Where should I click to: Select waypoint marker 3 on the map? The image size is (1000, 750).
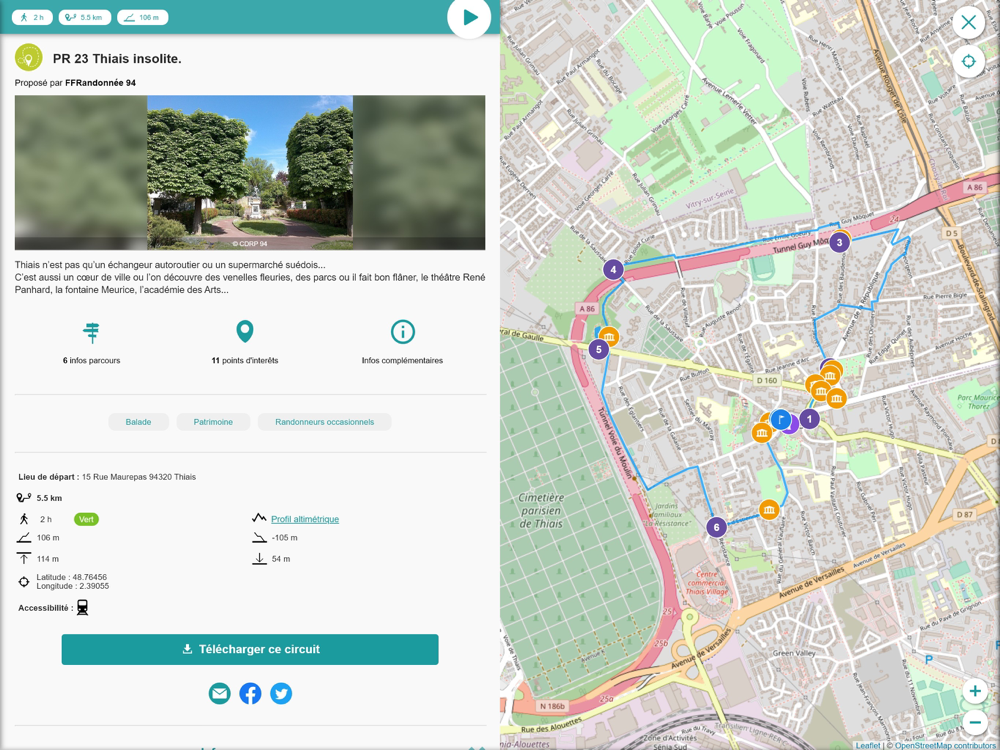click(839, 242)
